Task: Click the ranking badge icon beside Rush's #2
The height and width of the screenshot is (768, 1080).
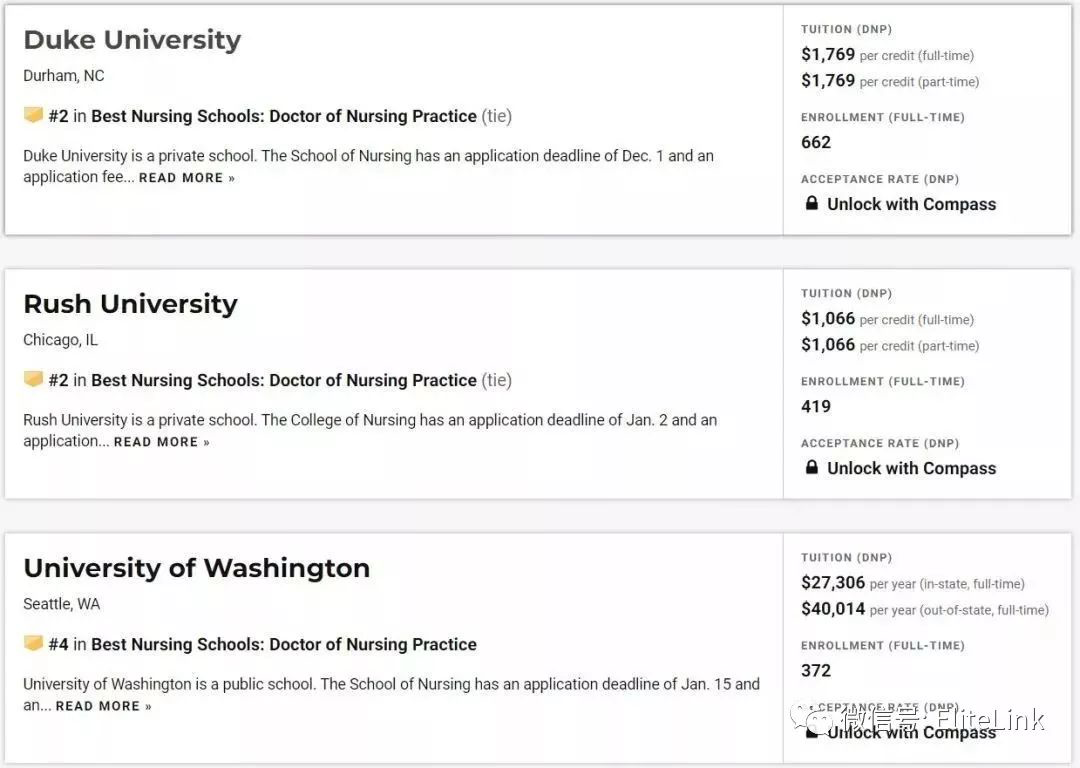Action: coord(33,378)
